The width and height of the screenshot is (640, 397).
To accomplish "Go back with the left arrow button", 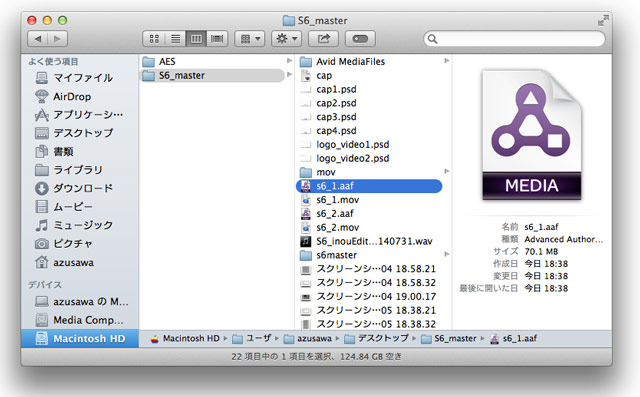I will [x=38, y=39].
